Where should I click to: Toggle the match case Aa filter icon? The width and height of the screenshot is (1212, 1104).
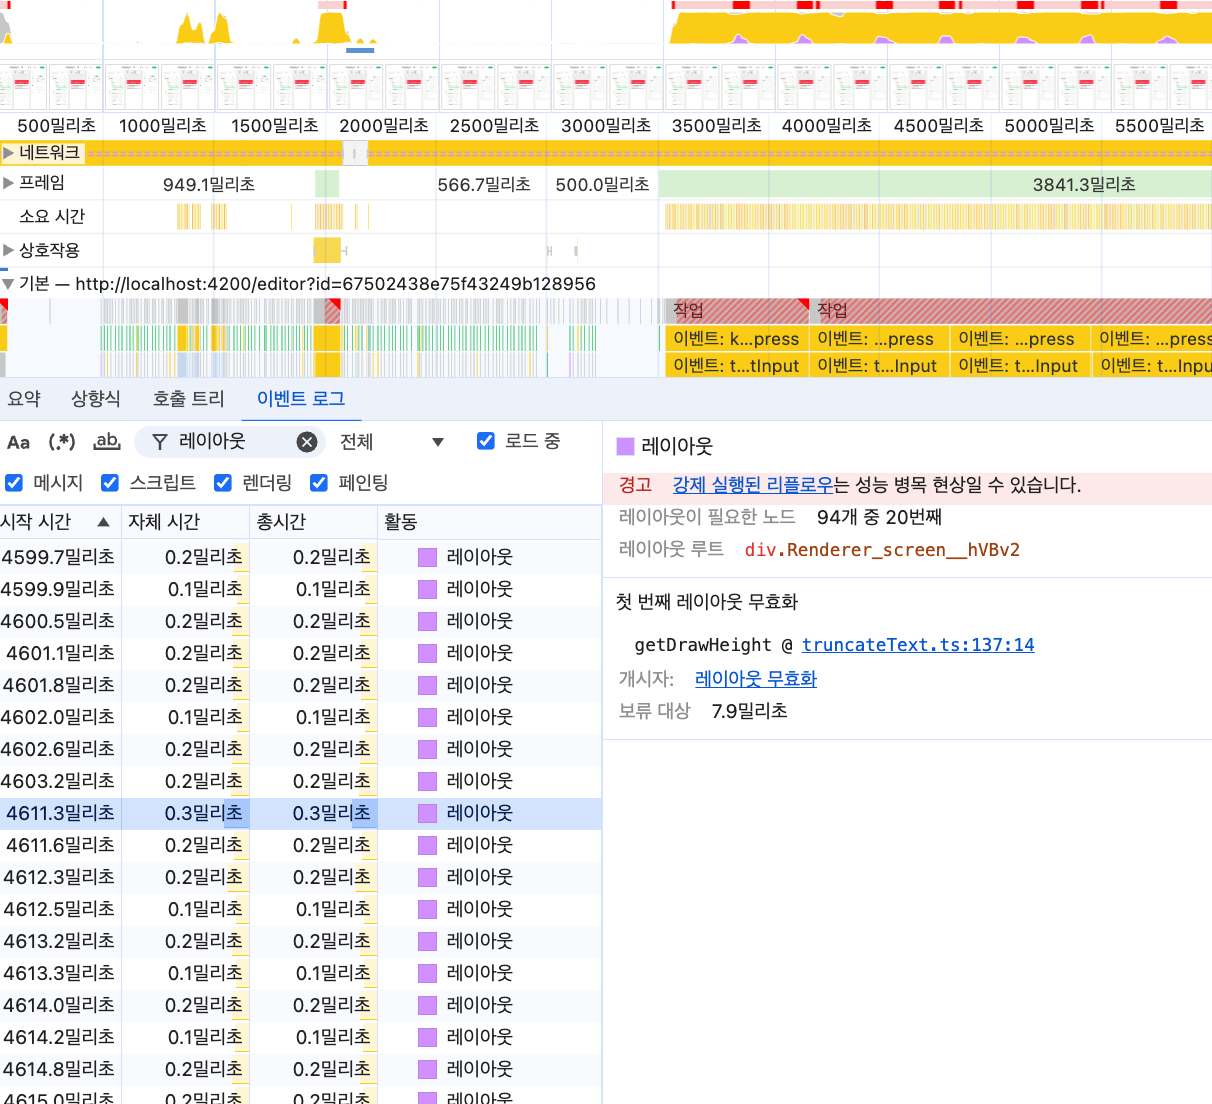pyautogui.click(x=18, y=442)
